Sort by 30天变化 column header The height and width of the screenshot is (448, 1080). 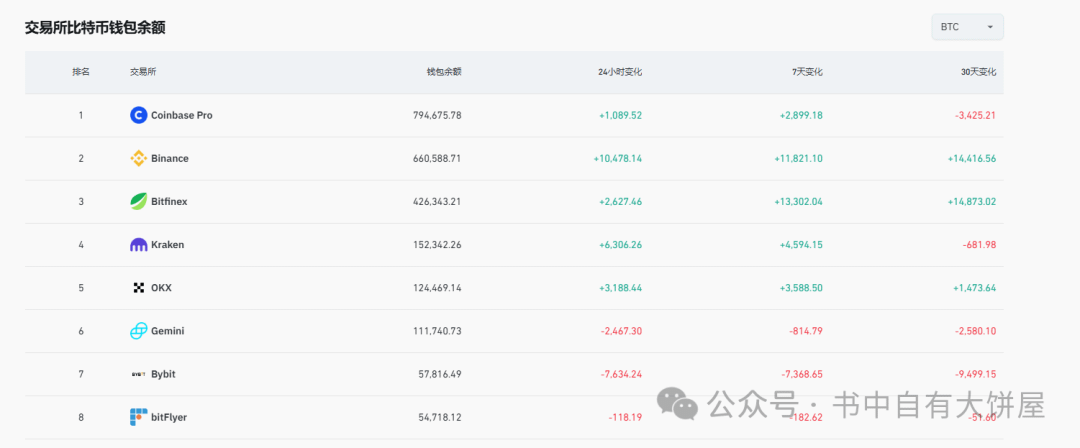[x=978, y=72]
